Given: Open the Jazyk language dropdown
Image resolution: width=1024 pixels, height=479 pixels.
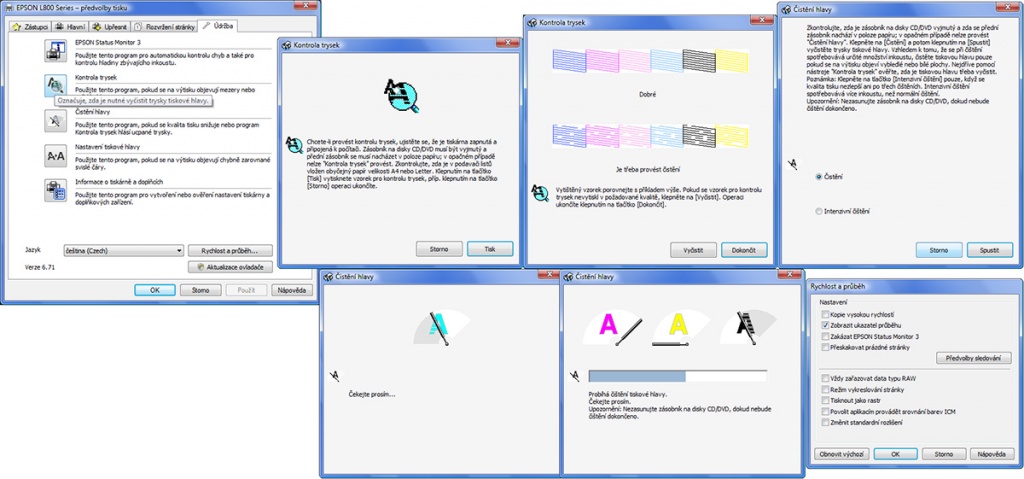Looking at the screenshot, I should click(123, 251).
